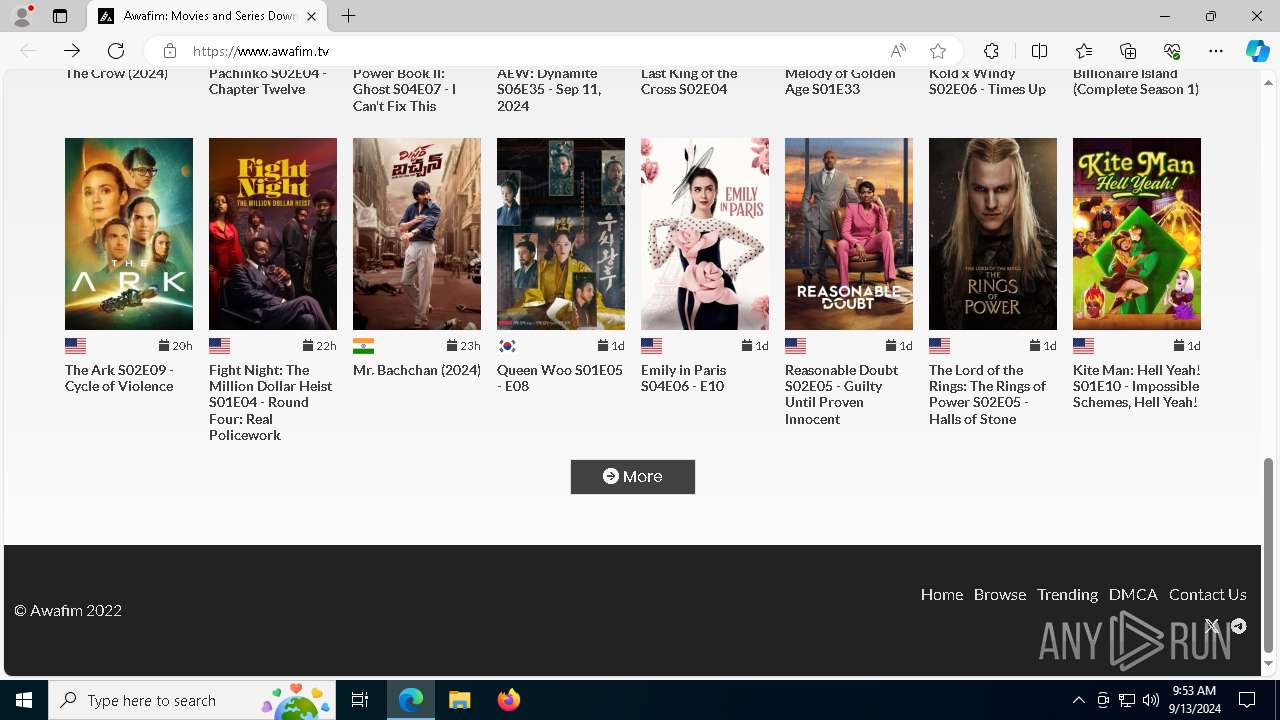
Task: Open the Home footer link
Action: click(942, 594)
